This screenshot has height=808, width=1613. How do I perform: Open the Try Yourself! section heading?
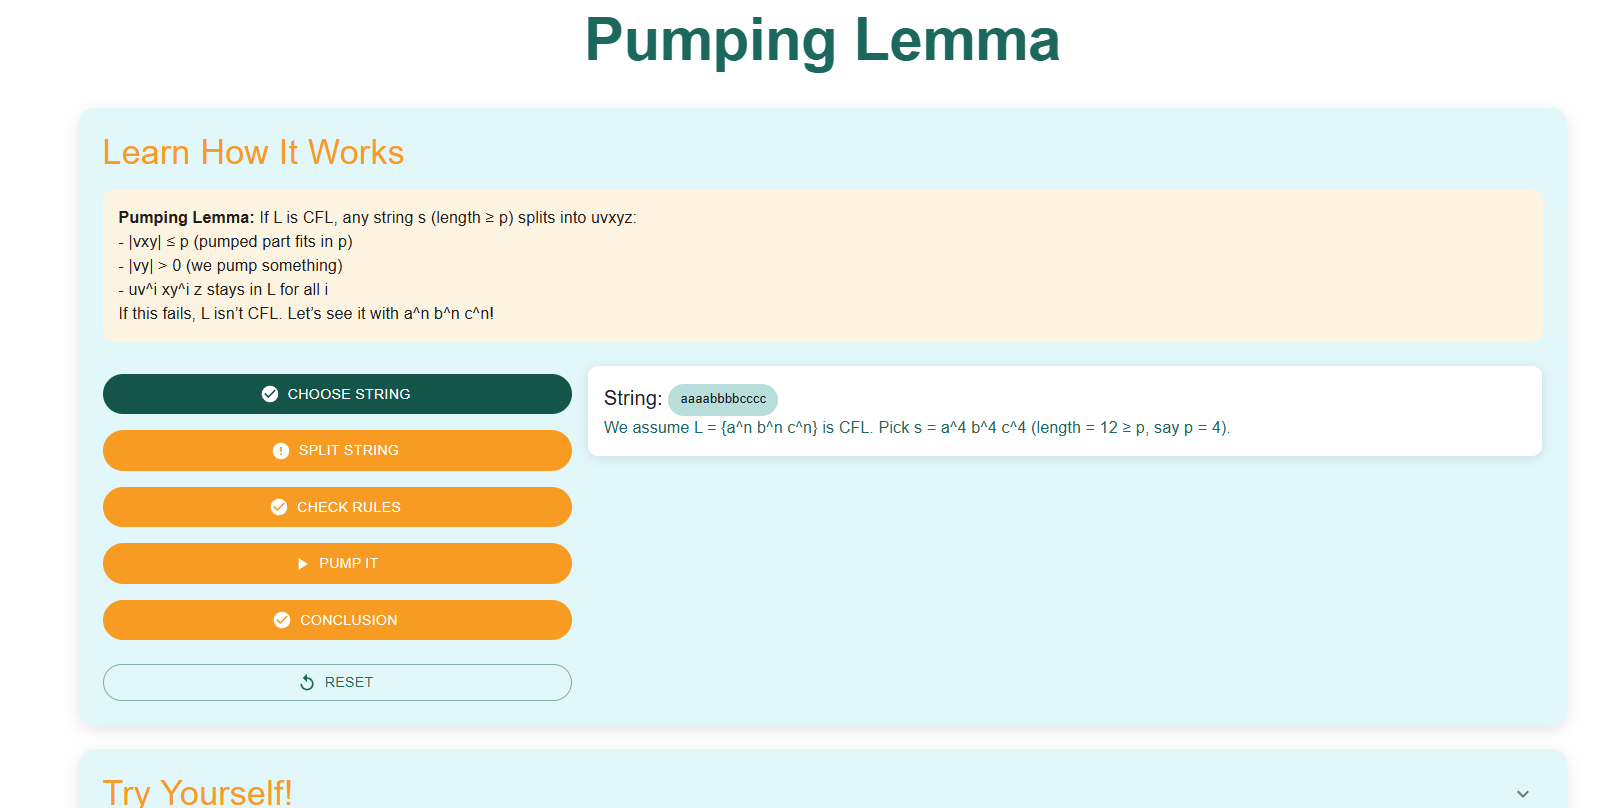(198, 792)
